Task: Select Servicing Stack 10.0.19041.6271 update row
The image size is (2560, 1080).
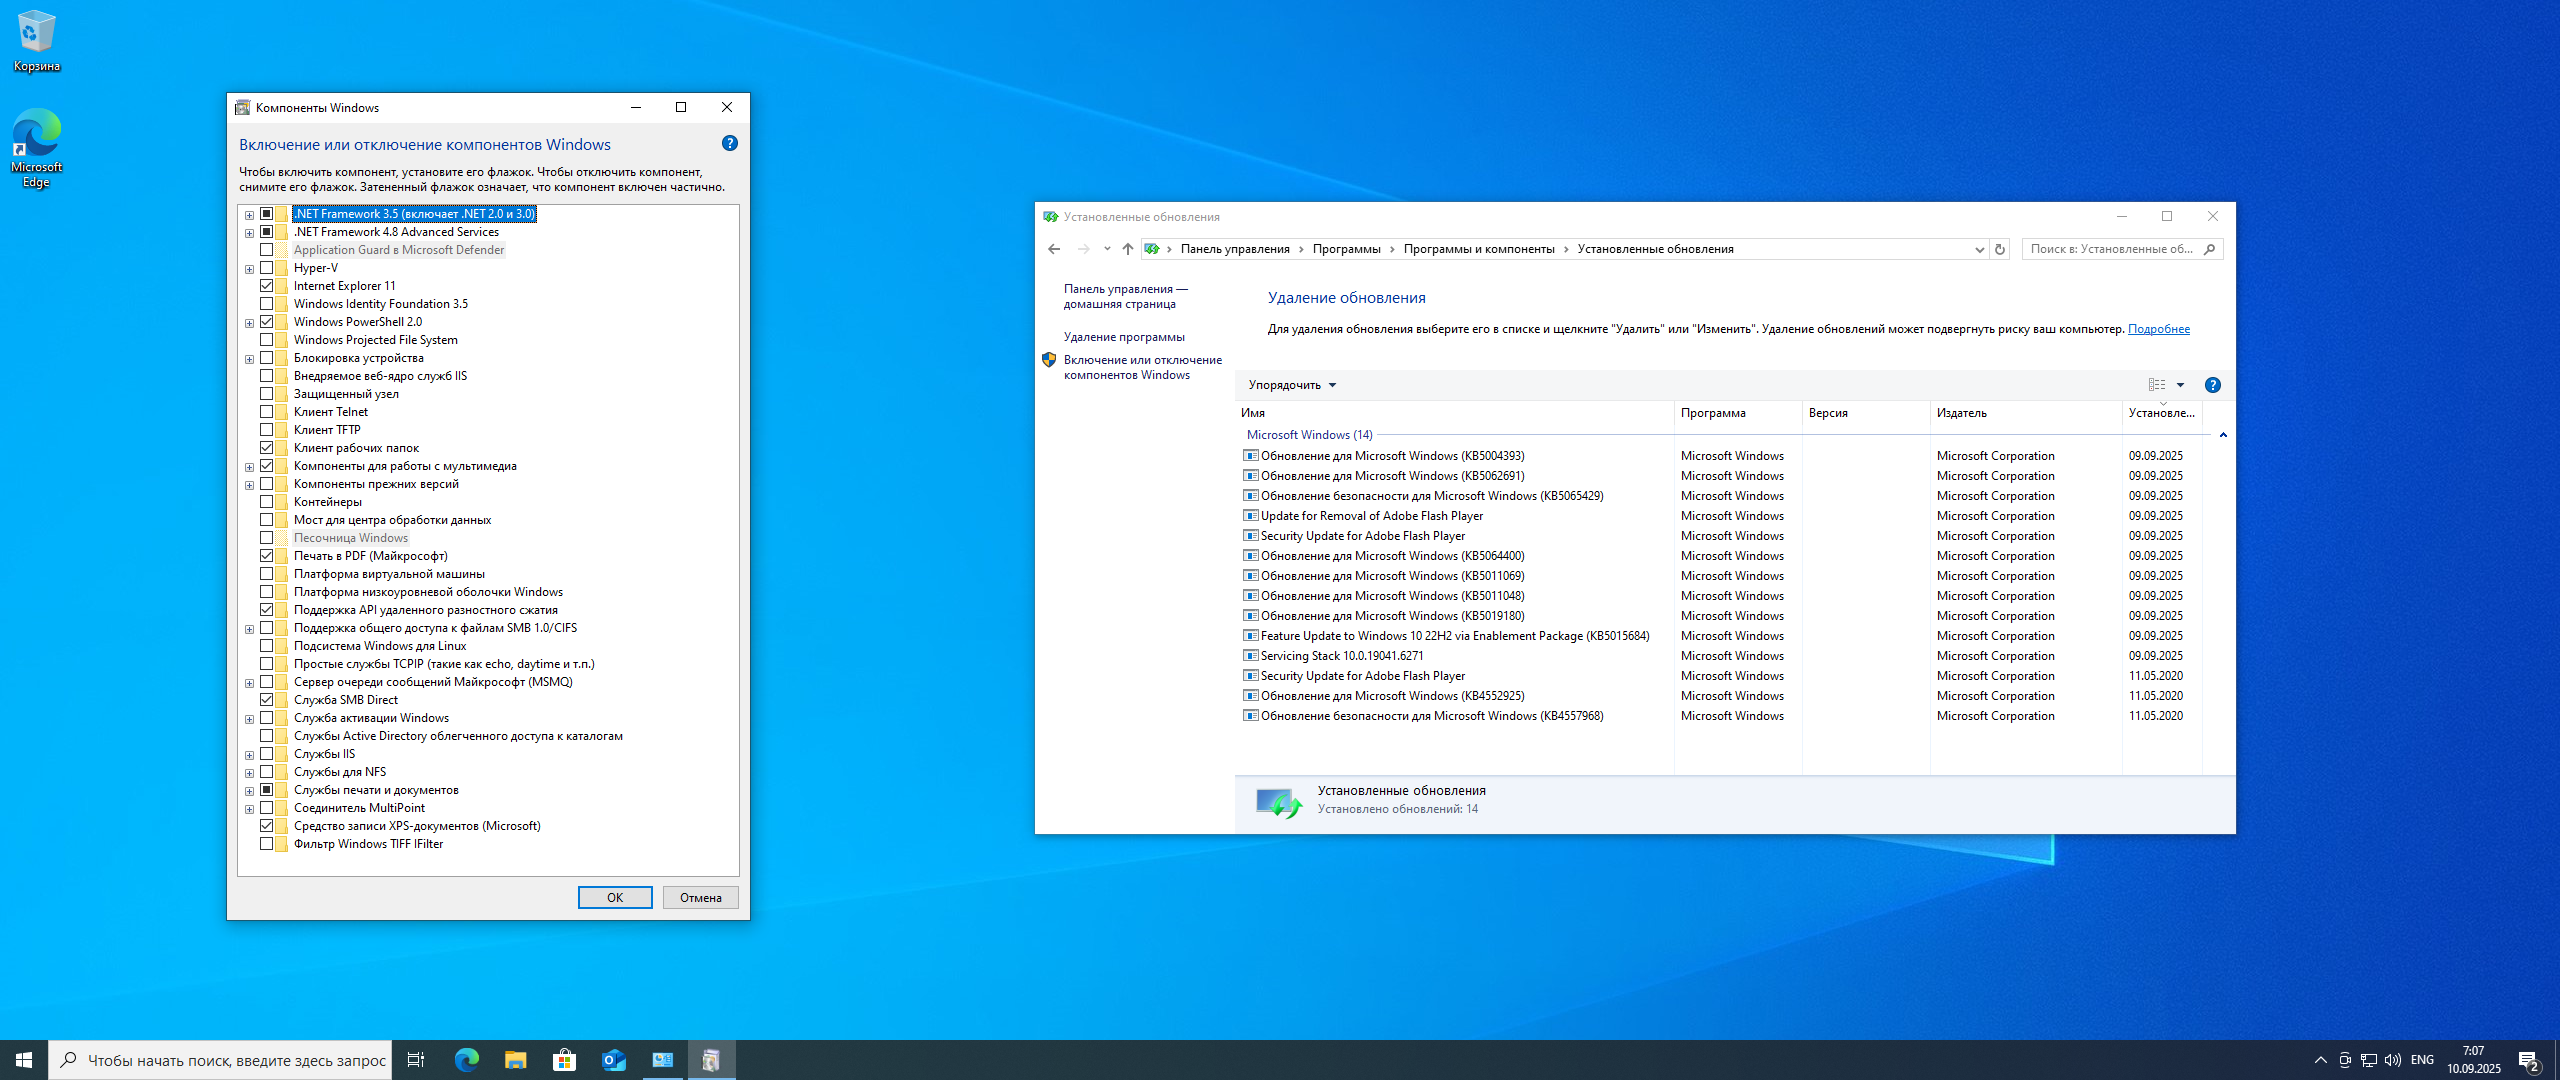Action: (x=1720, y=656)
